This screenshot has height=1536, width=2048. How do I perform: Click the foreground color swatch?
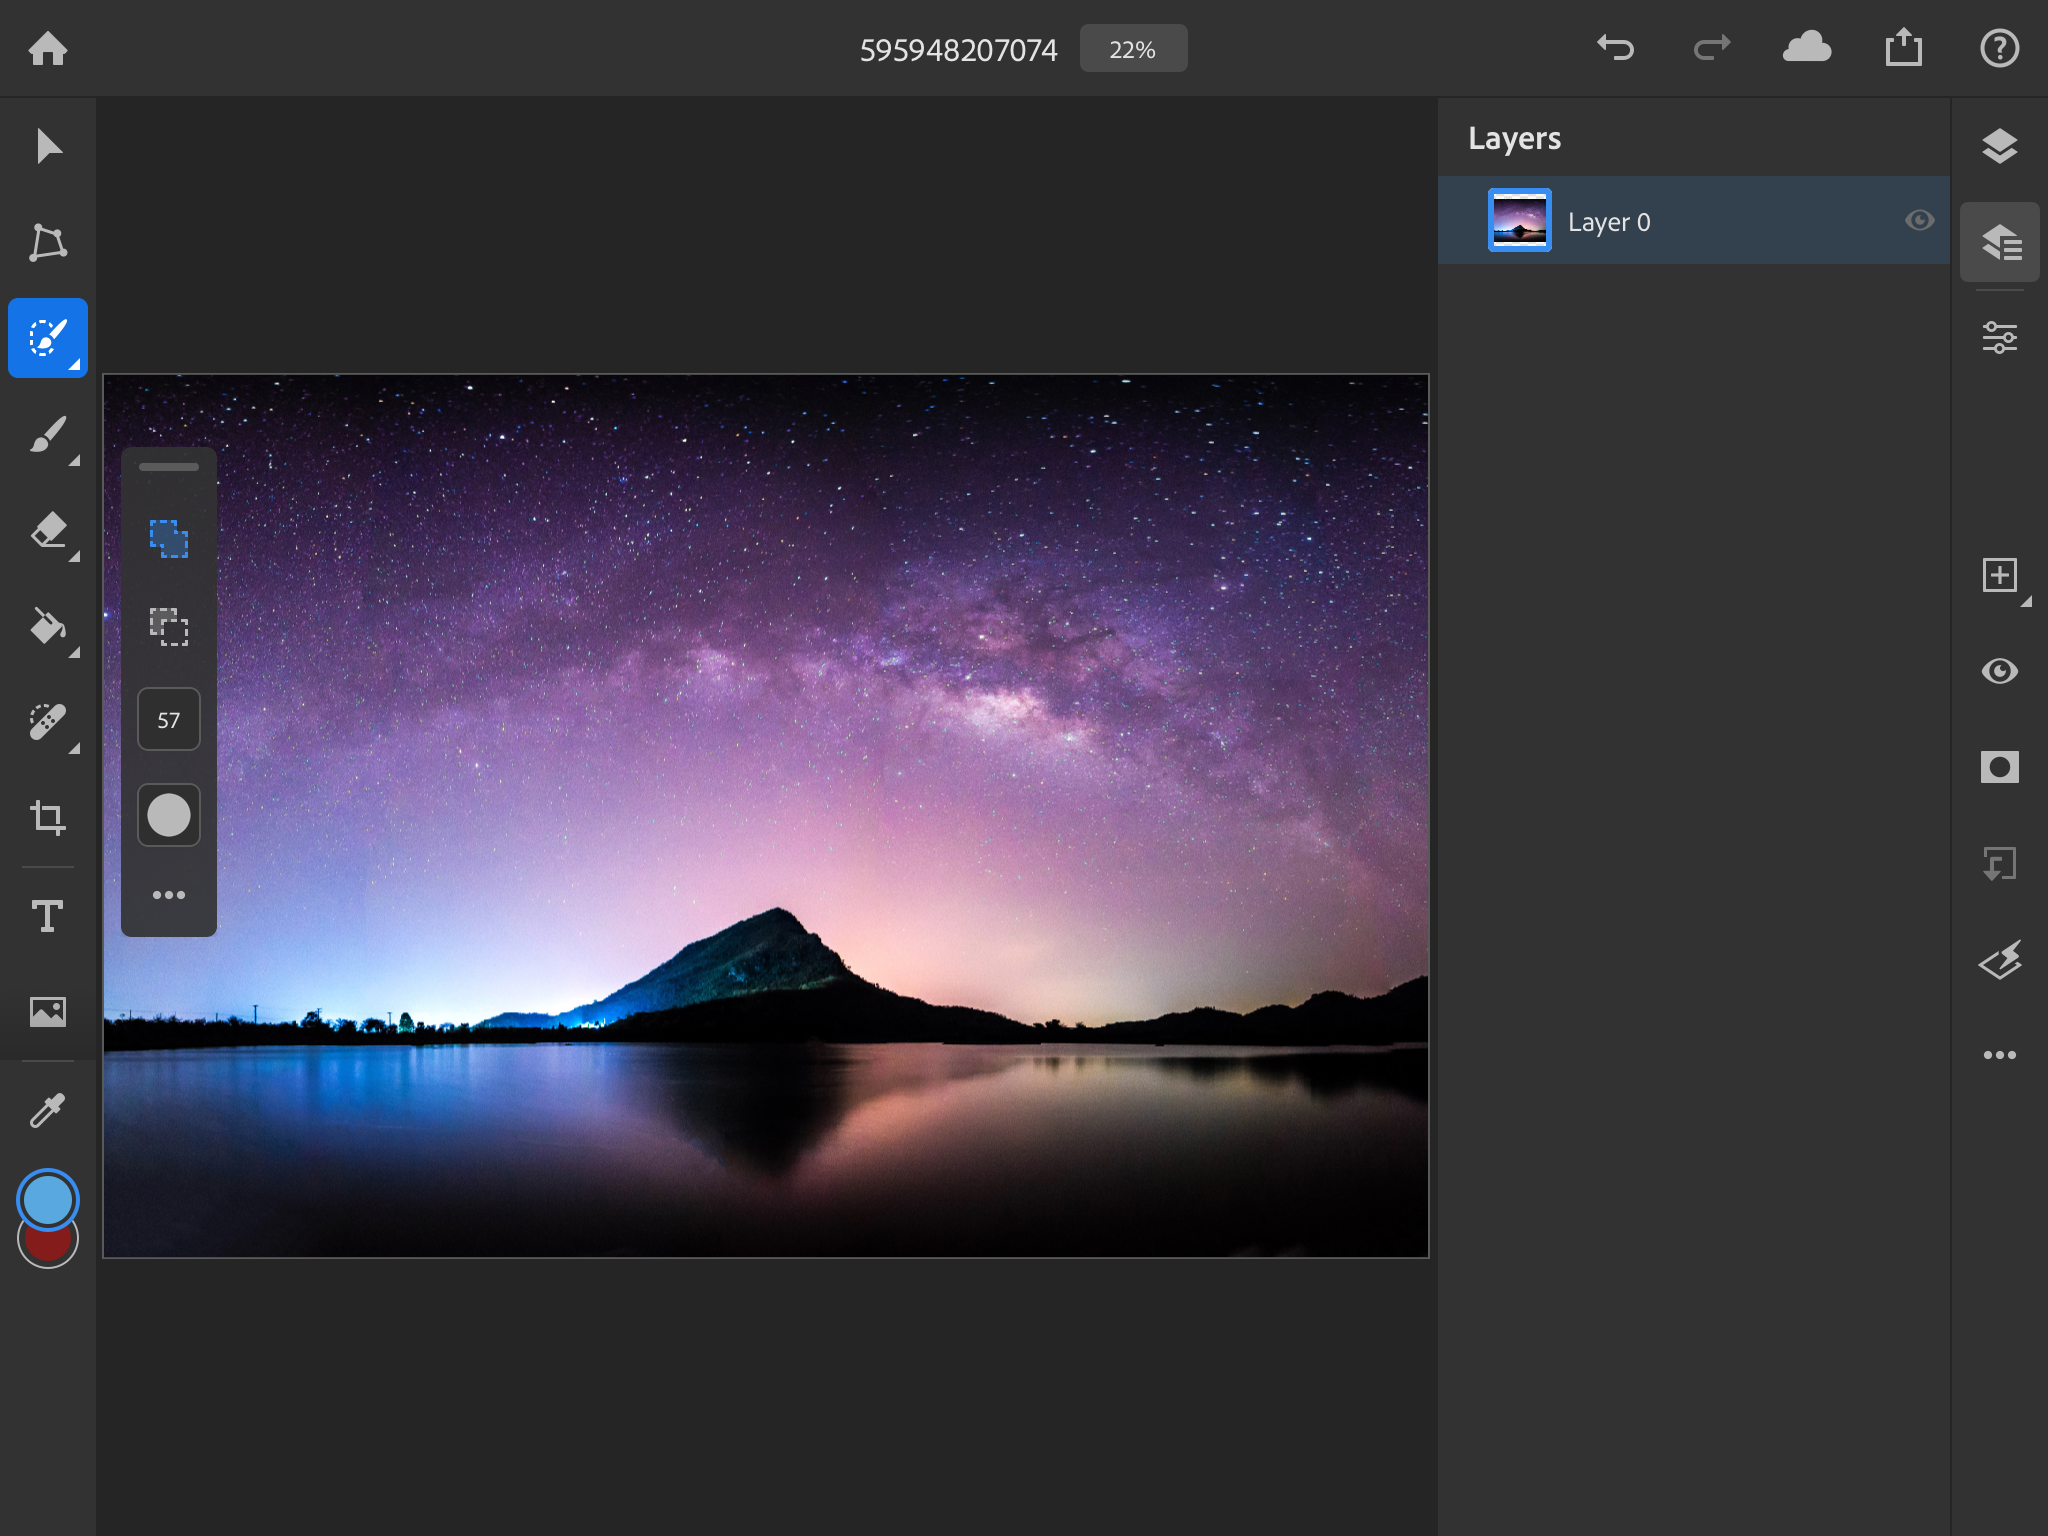47,1198
